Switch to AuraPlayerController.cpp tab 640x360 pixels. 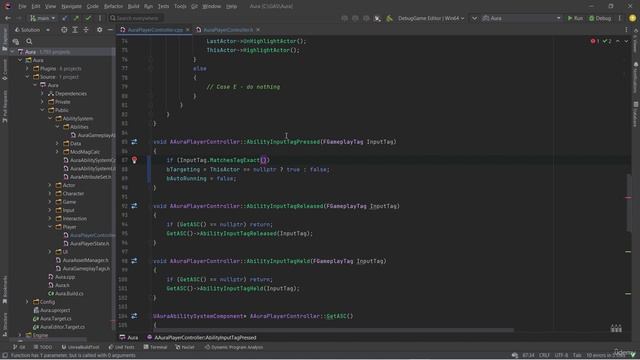[156, 30]
